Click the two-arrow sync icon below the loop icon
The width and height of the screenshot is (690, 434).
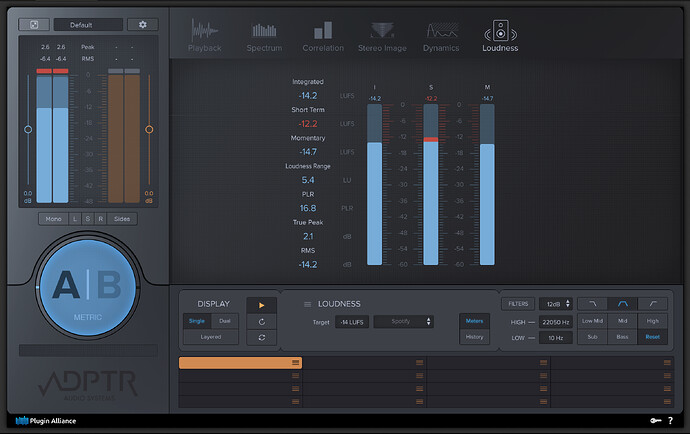click(261, 338)
